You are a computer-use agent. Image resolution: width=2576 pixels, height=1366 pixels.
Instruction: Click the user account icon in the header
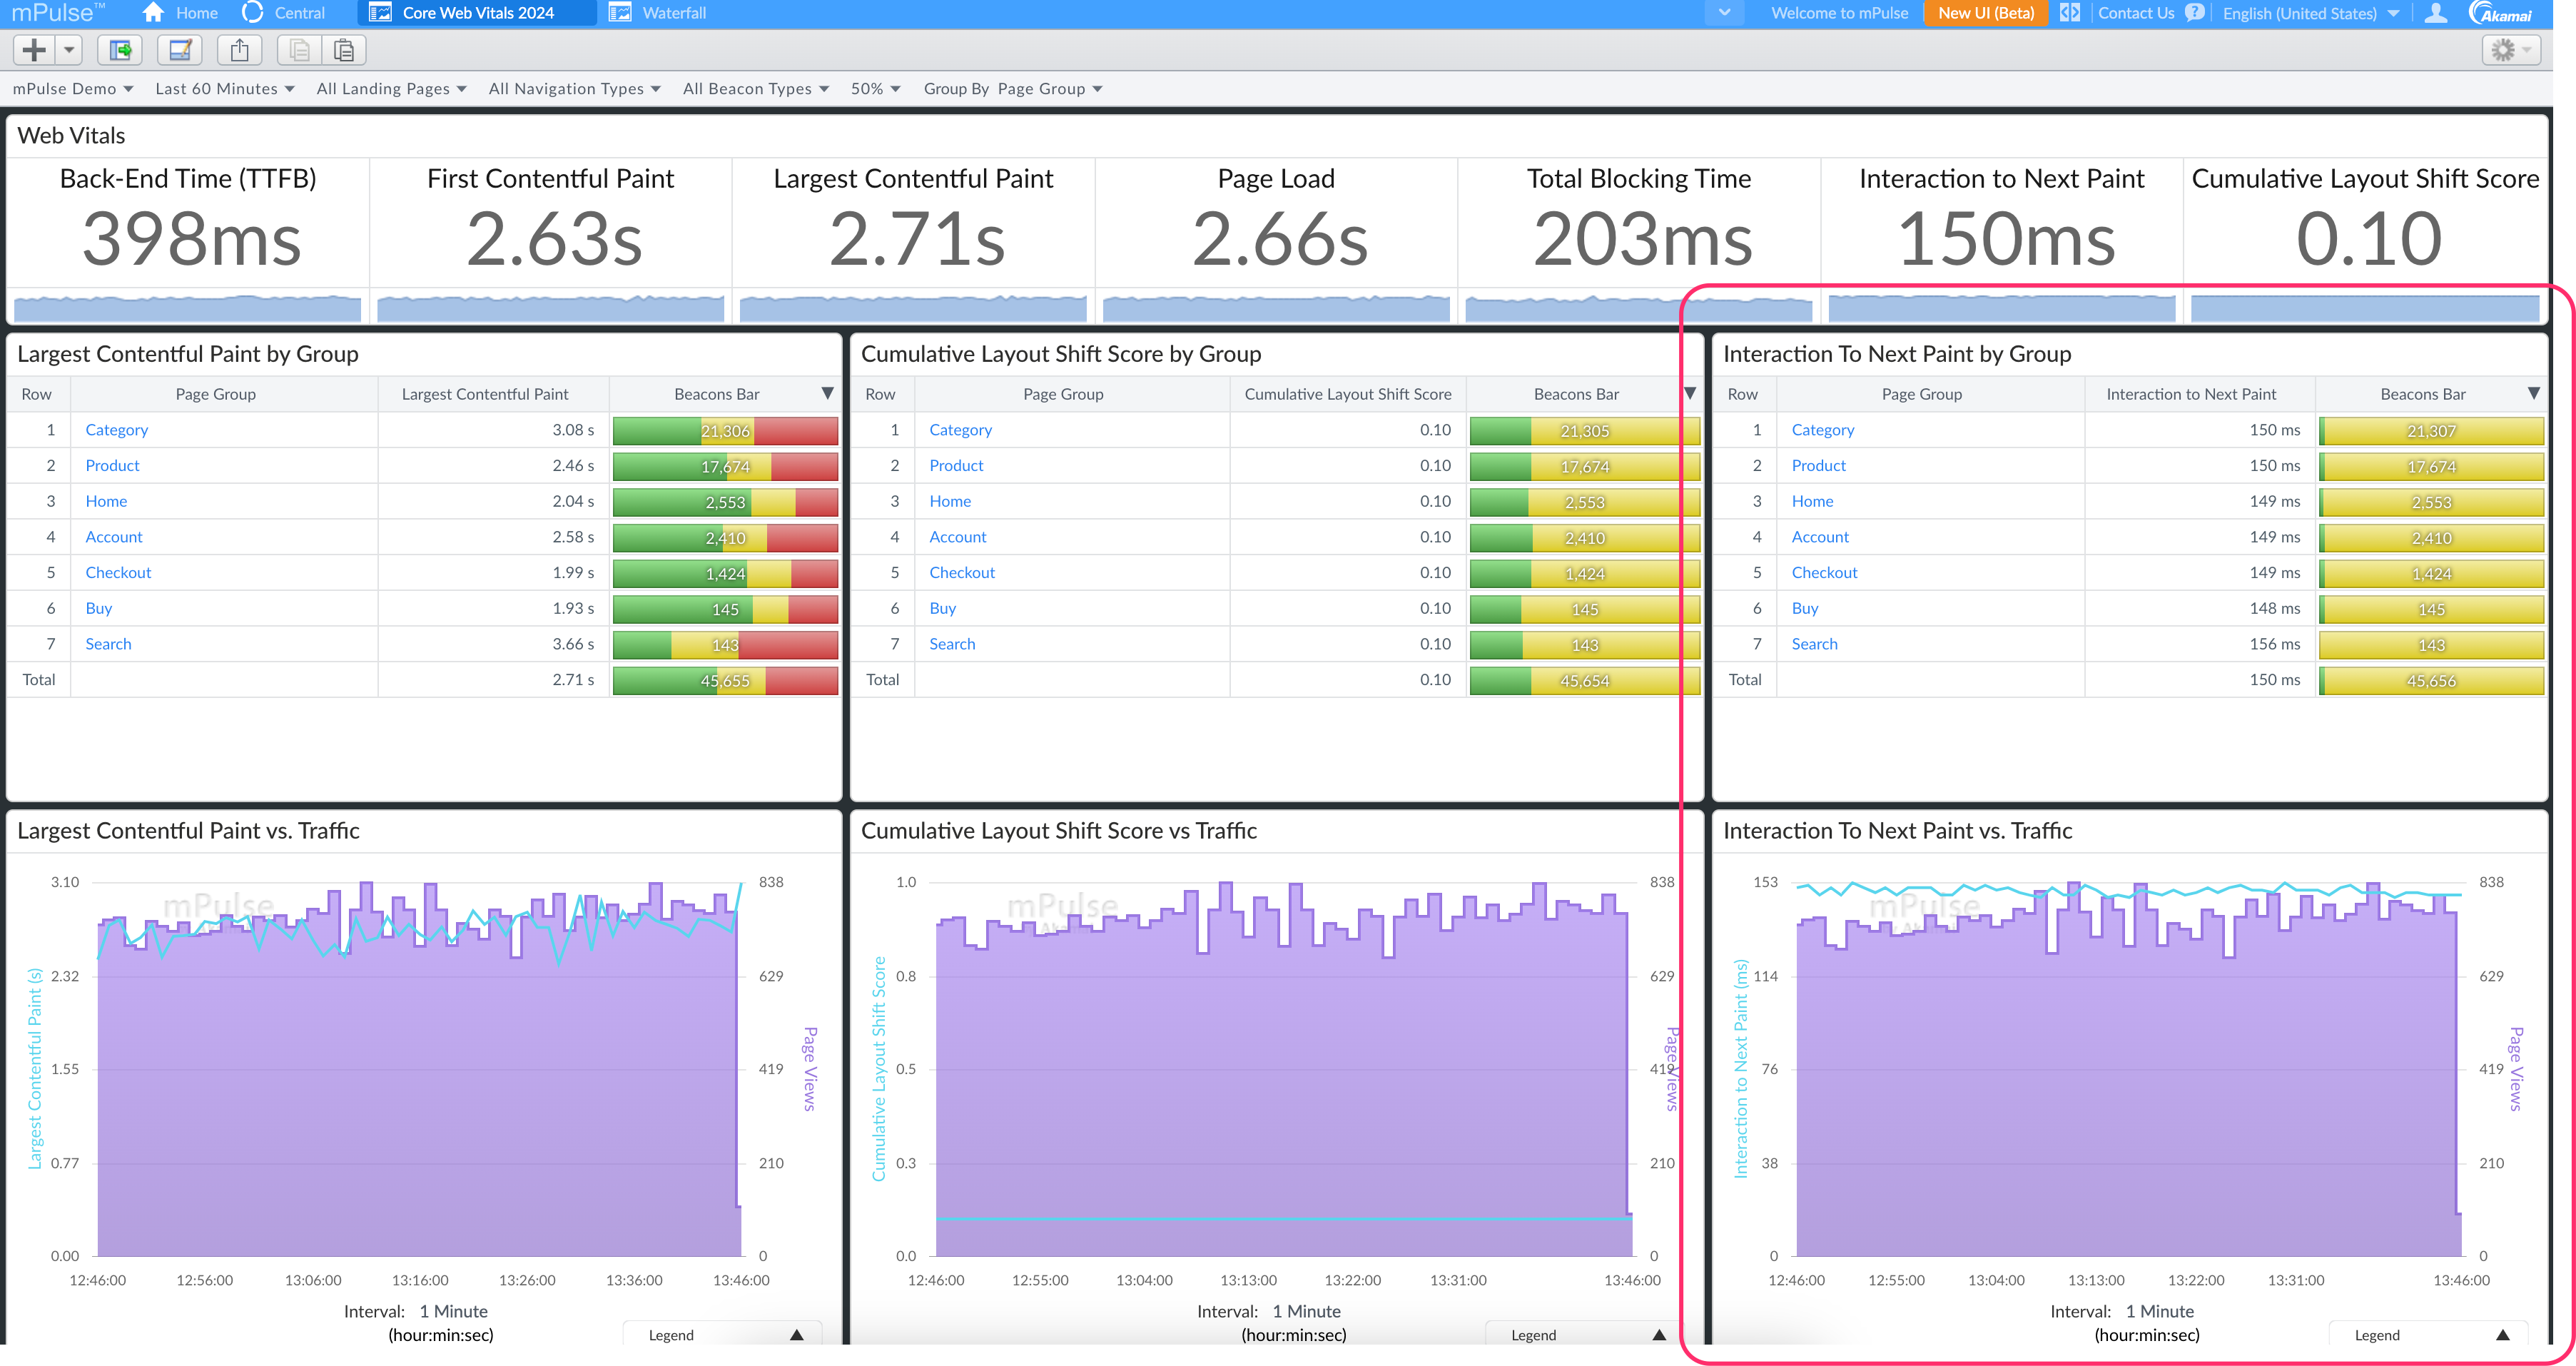2436,13
